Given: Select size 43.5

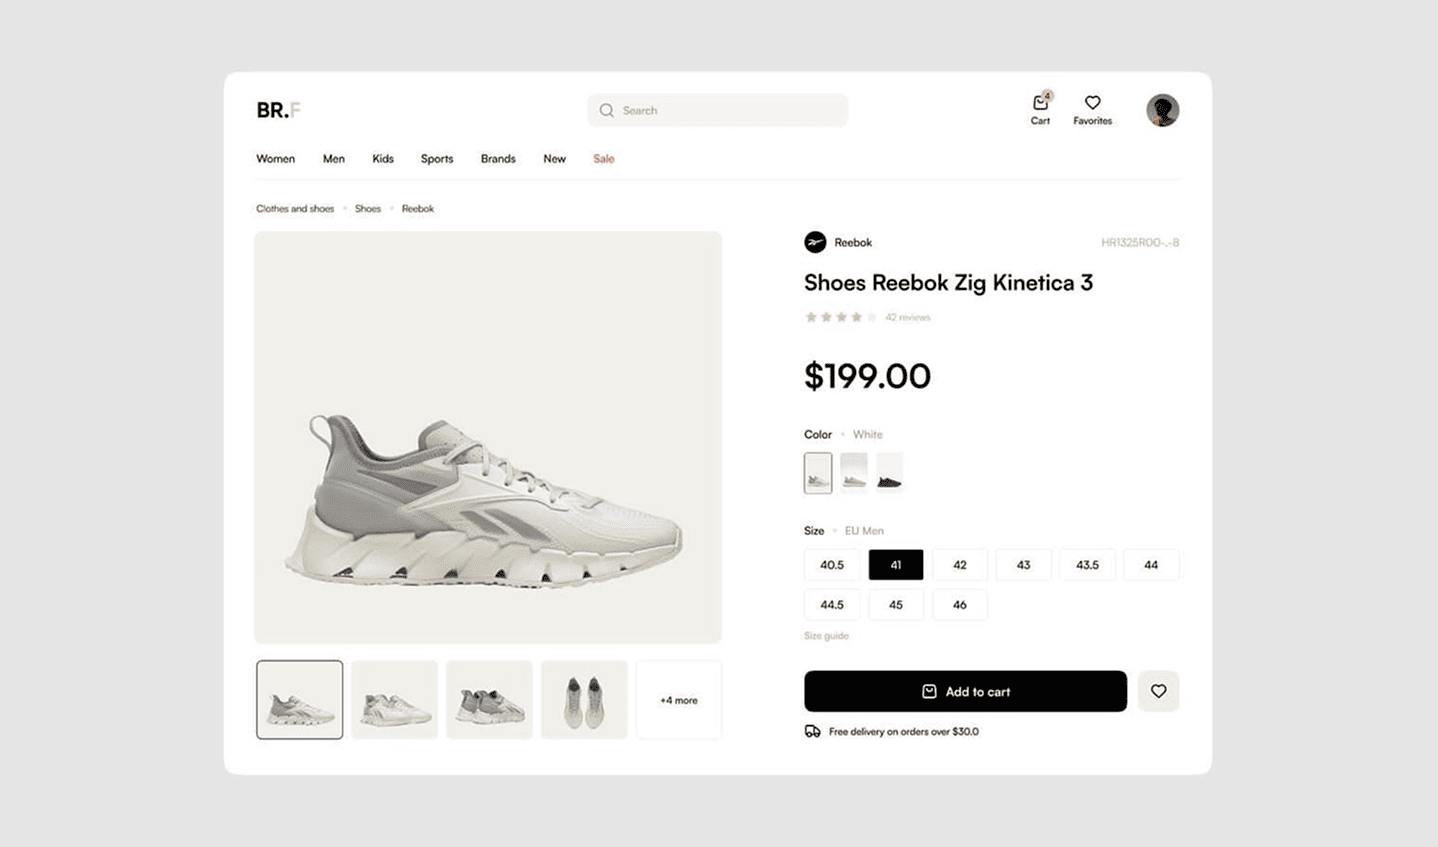Looking at the screenshot, I should point(1087,565).
